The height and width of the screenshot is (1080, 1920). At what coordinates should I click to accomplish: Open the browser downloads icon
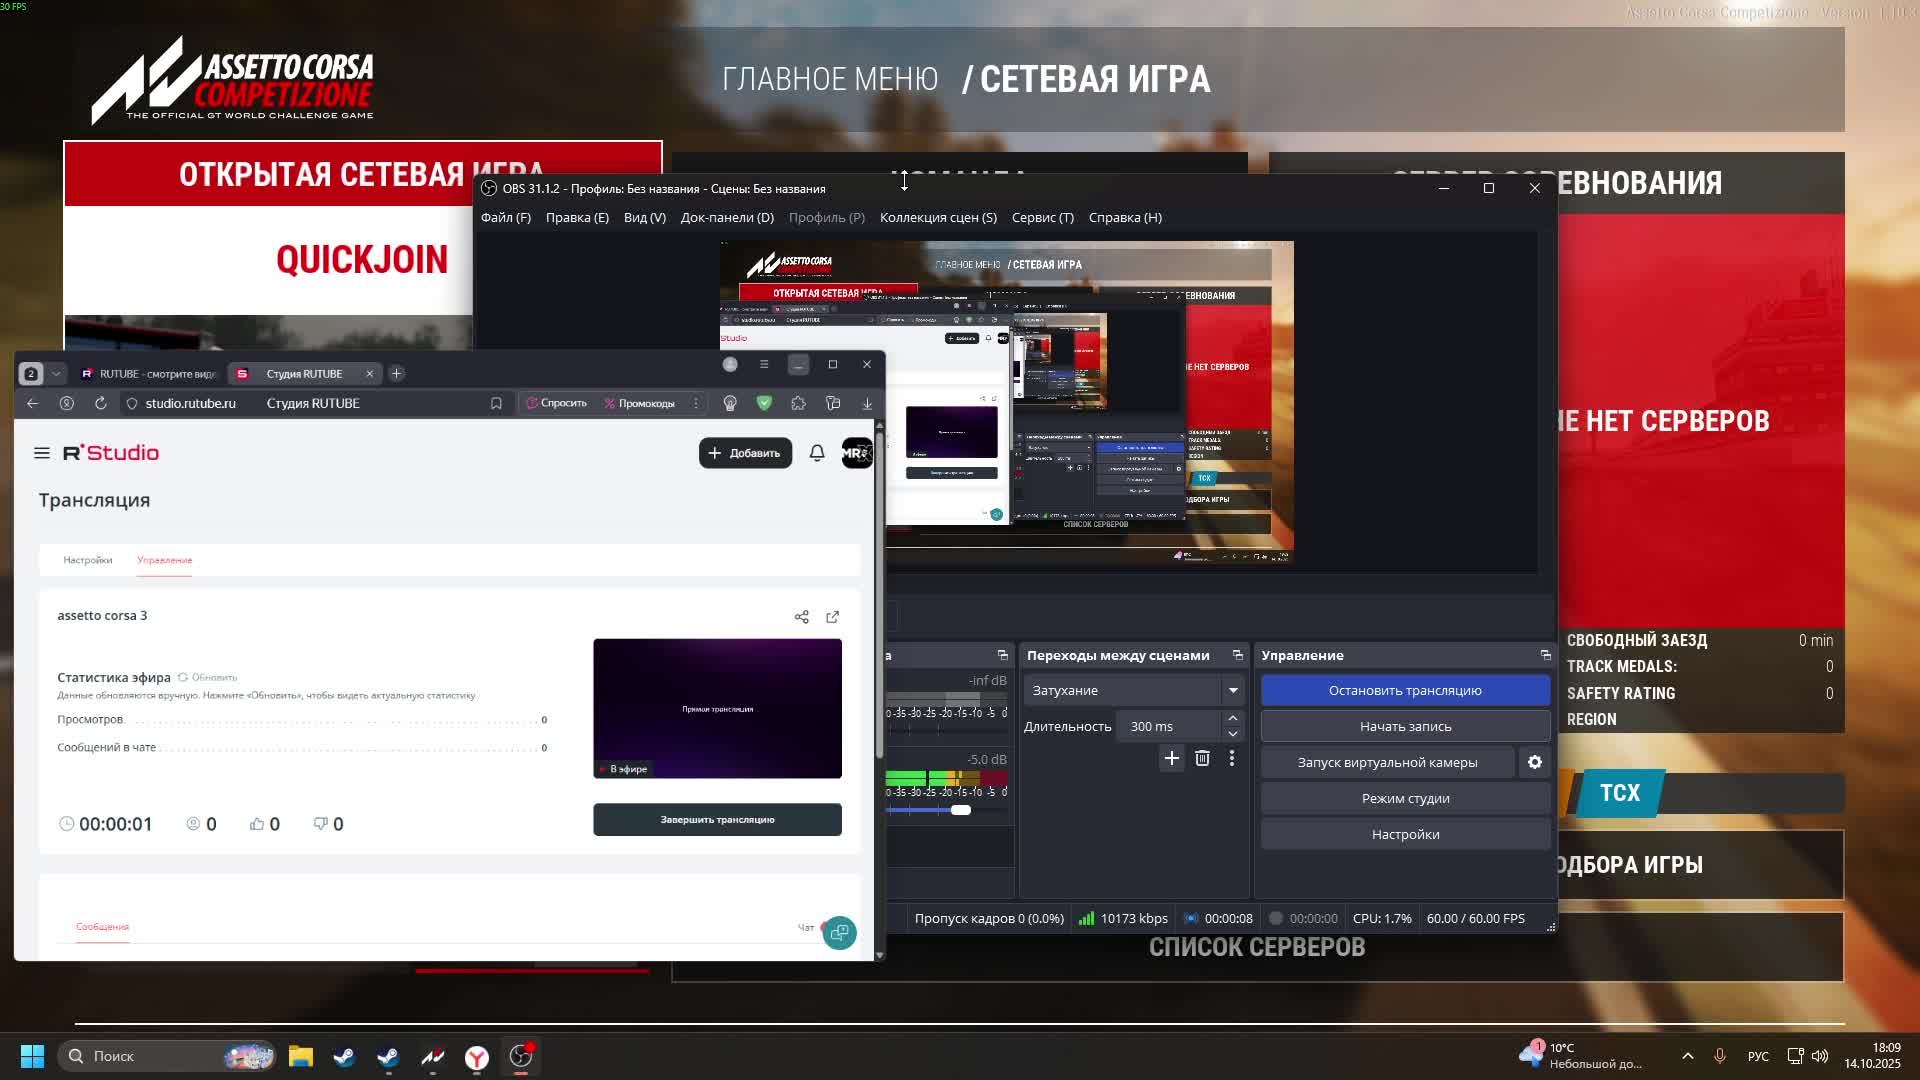tap(866, 403)
